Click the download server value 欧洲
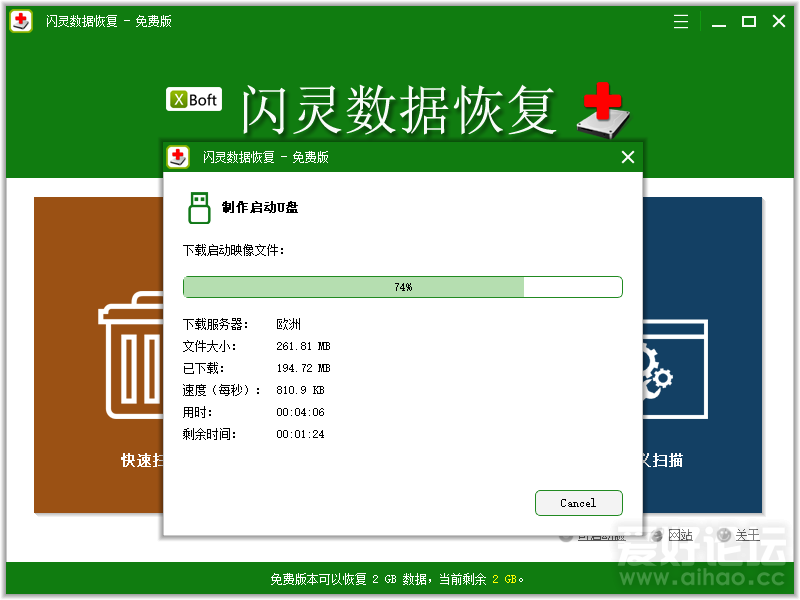 pyautogui.click(x=288, y=324)
